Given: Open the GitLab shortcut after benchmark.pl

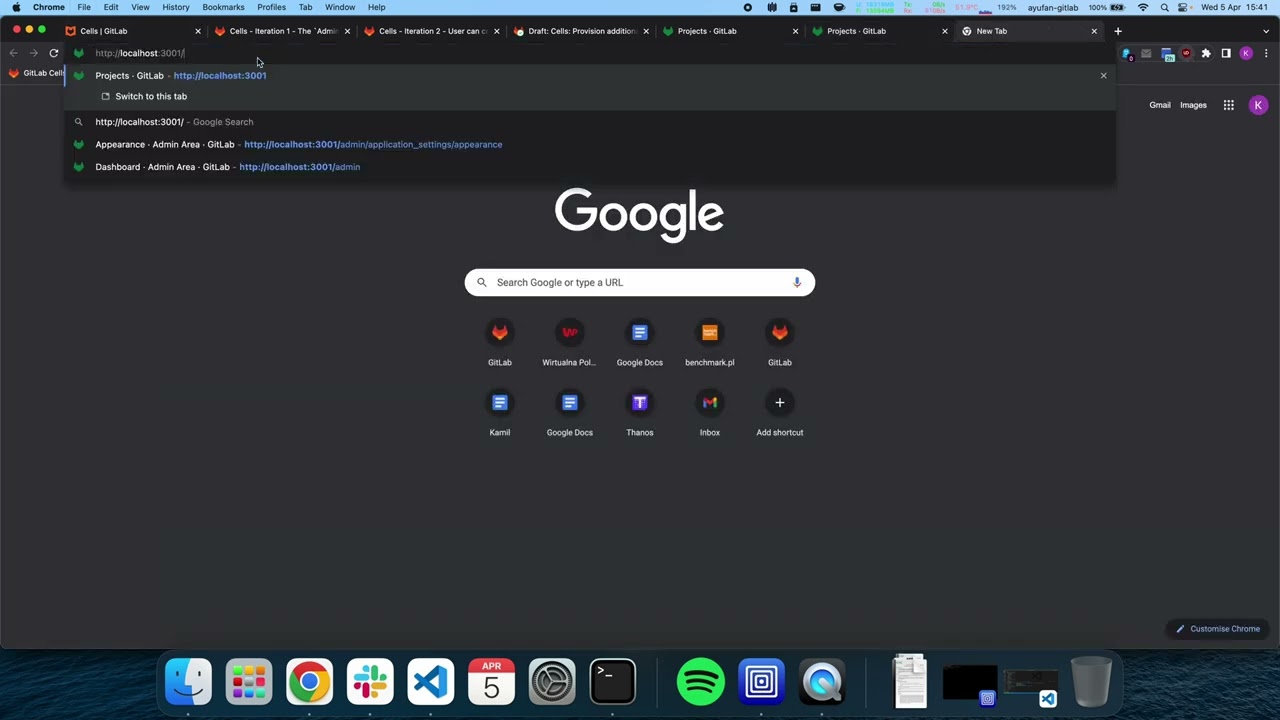Looking at the screenshot, I should tap(779, 343).
